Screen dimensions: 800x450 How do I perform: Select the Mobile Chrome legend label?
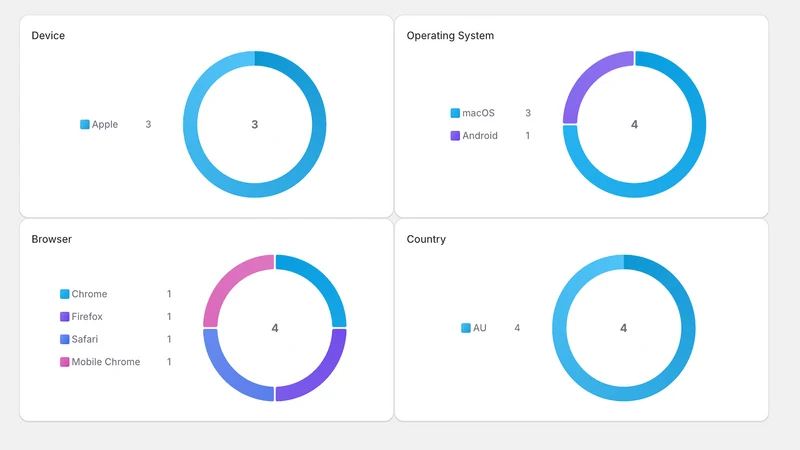(x=106, y=362)
